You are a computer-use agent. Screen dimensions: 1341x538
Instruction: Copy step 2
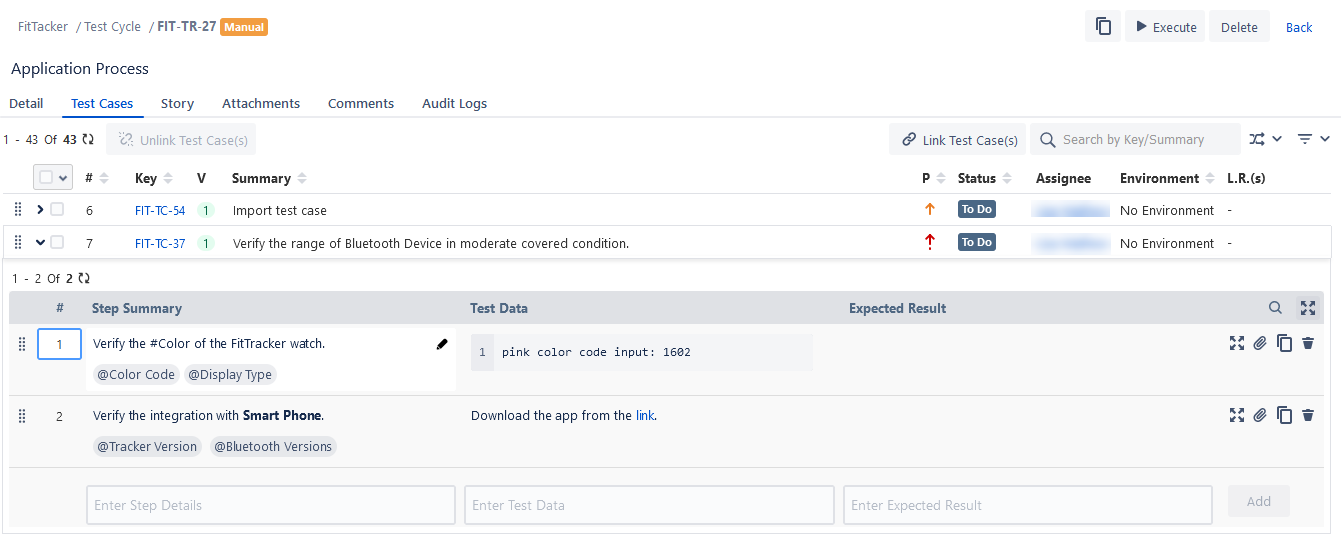point(1285,415)
